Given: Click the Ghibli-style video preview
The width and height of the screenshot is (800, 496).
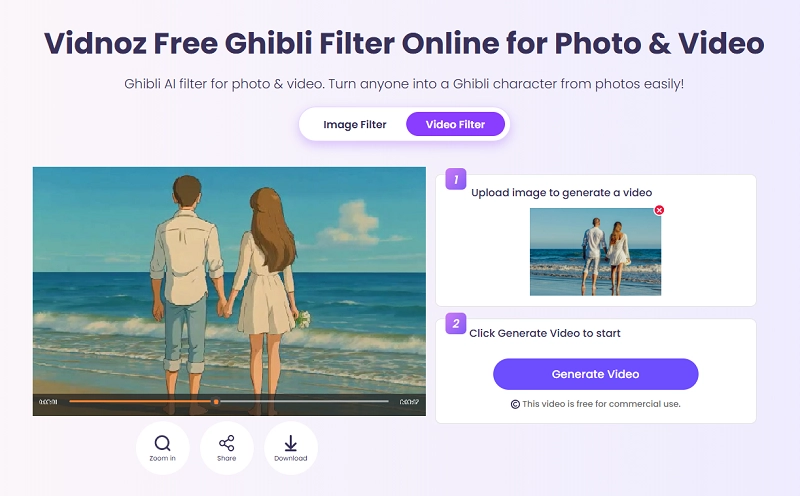Looking at the screenshot, I should click(229, 281).
